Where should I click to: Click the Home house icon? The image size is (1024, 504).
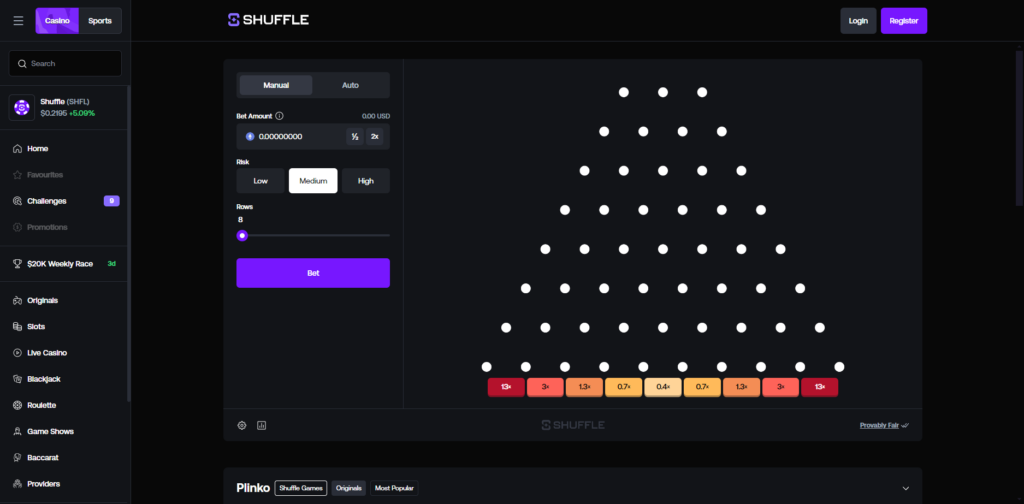click(x=18, y=149)
